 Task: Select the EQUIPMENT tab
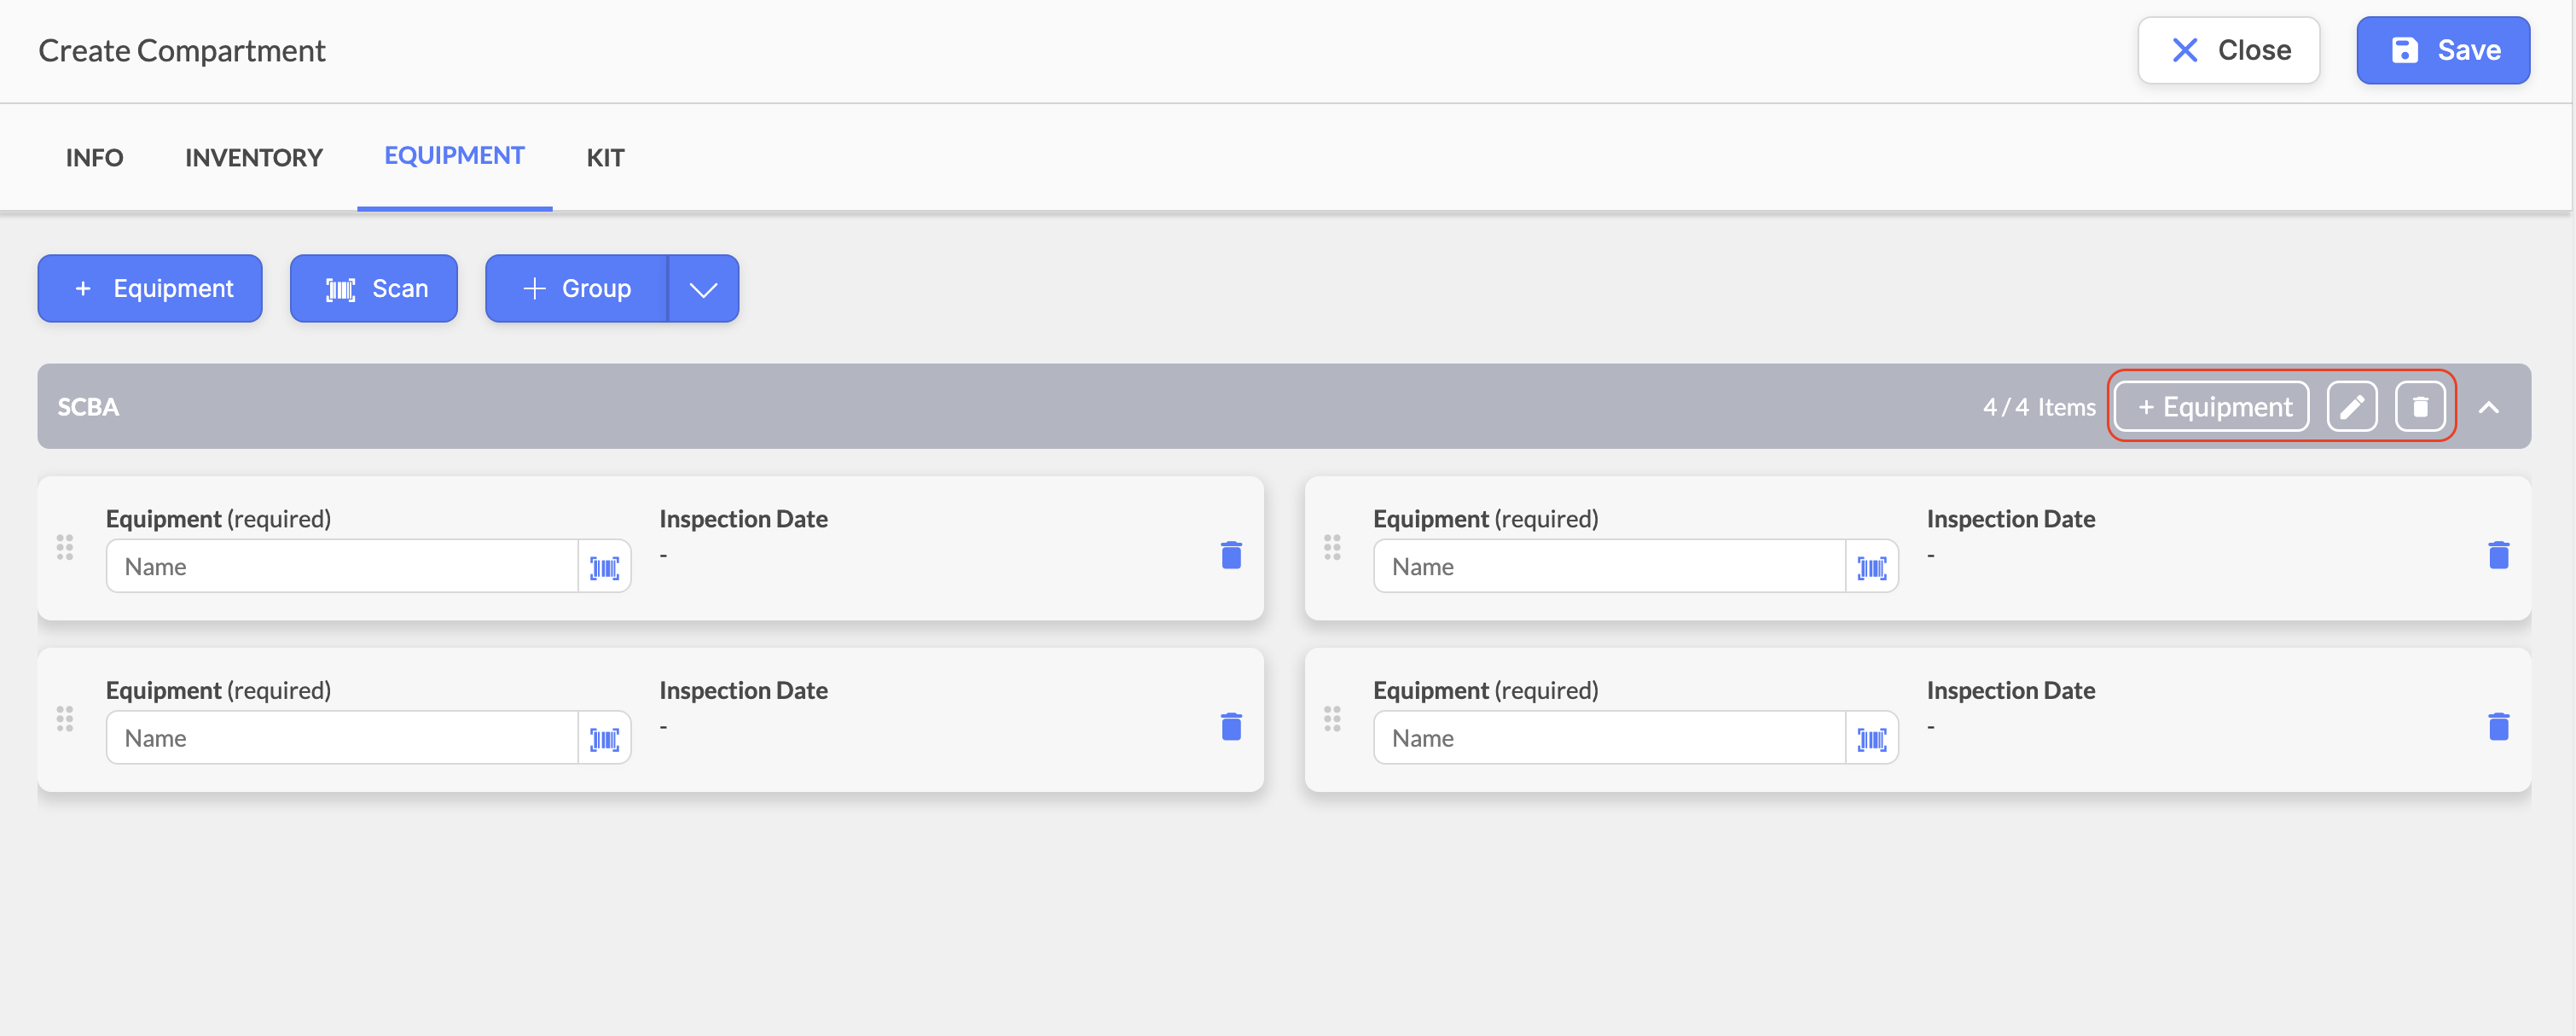click(454, 156)
